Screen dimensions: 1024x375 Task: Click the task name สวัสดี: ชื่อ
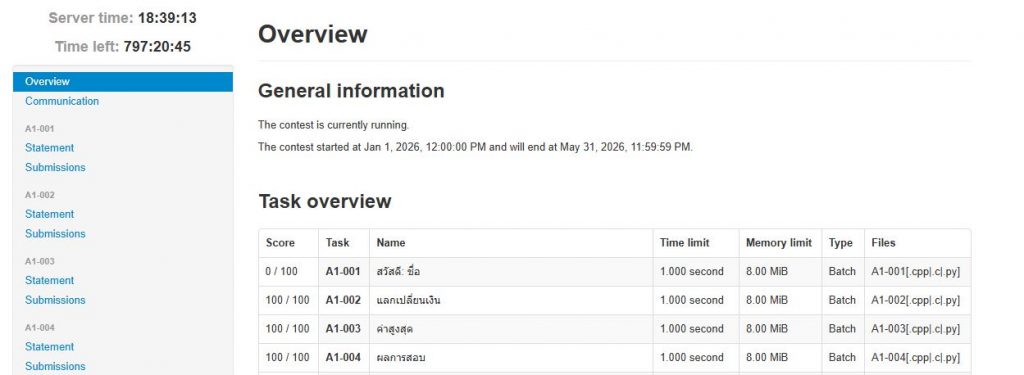[x=398, y=271]
